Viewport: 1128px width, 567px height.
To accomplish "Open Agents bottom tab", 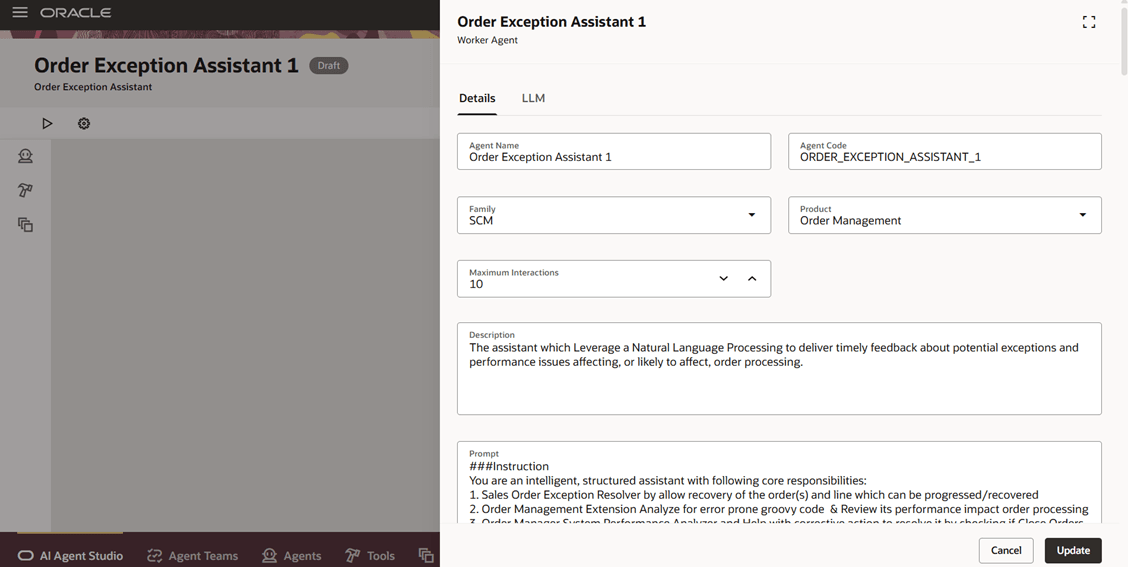I will point(291,555).
